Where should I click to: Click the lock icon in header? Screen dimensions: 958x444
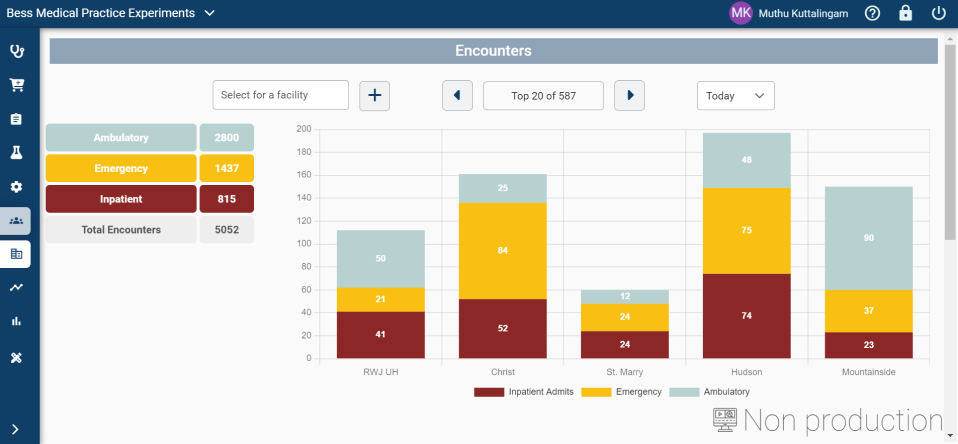coord(905,13)
